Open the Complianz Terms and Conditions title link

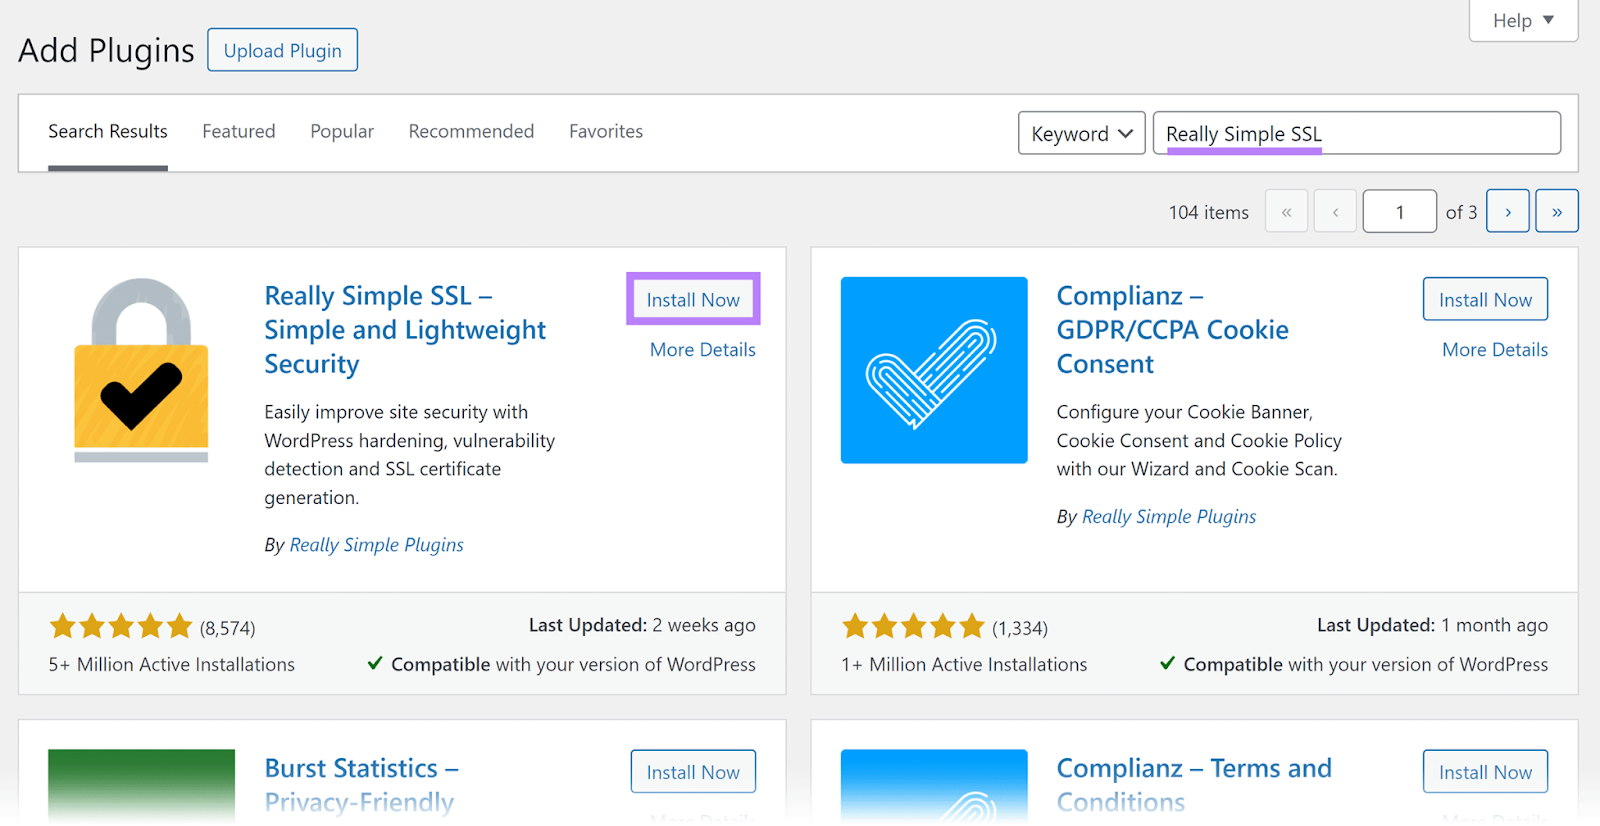tap(1194, 785)
